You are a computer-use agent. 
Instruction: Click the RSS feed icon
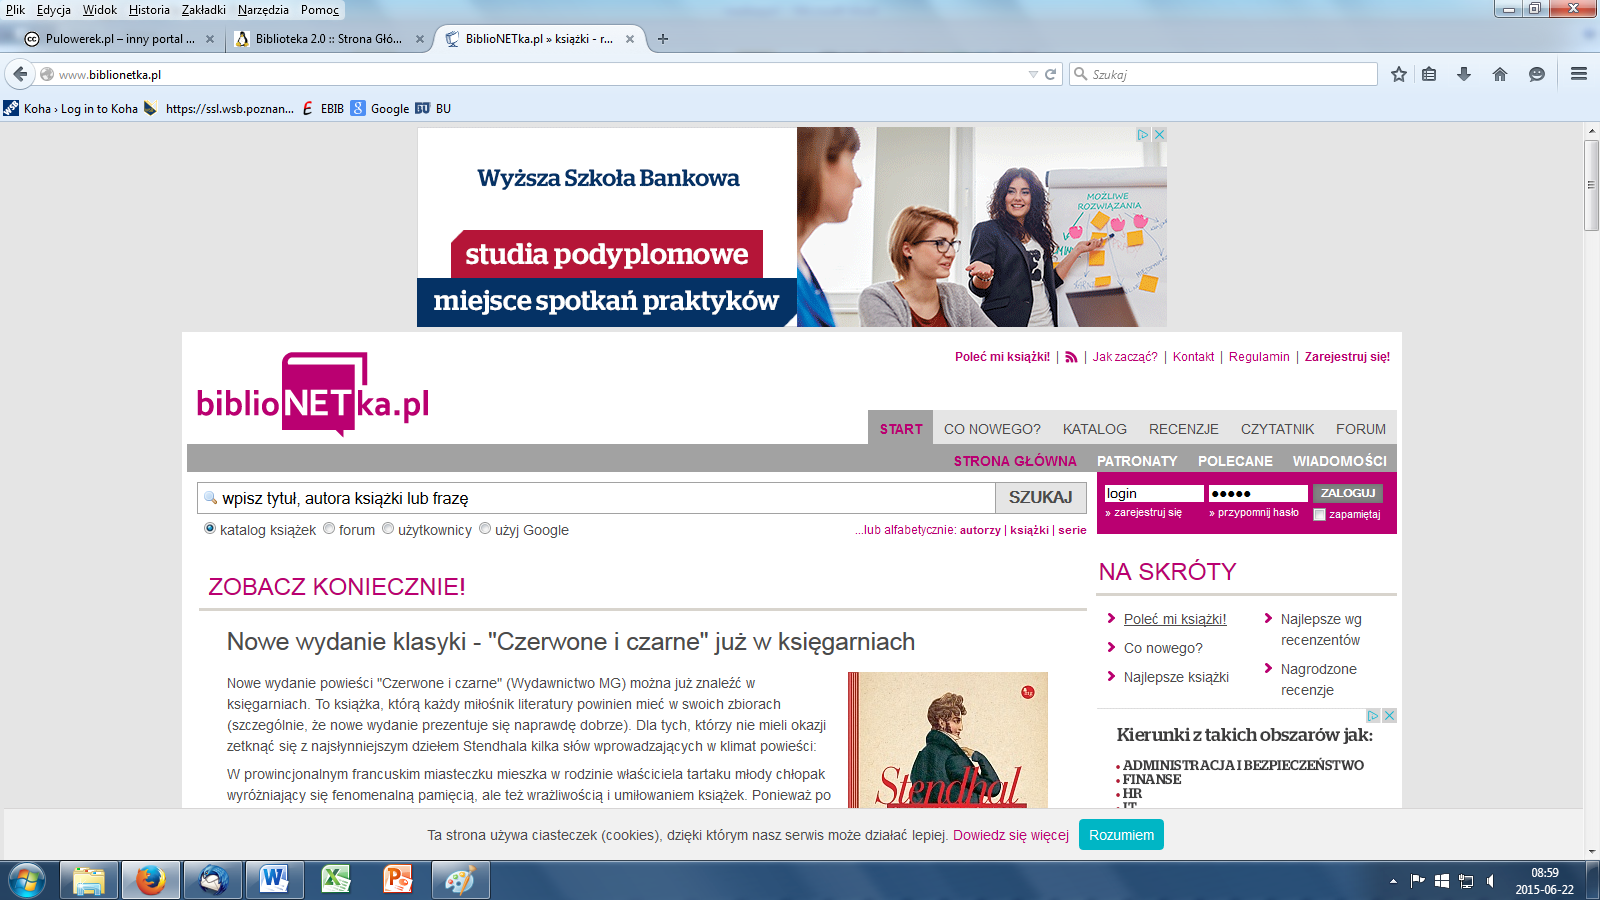coord(1071,357)
